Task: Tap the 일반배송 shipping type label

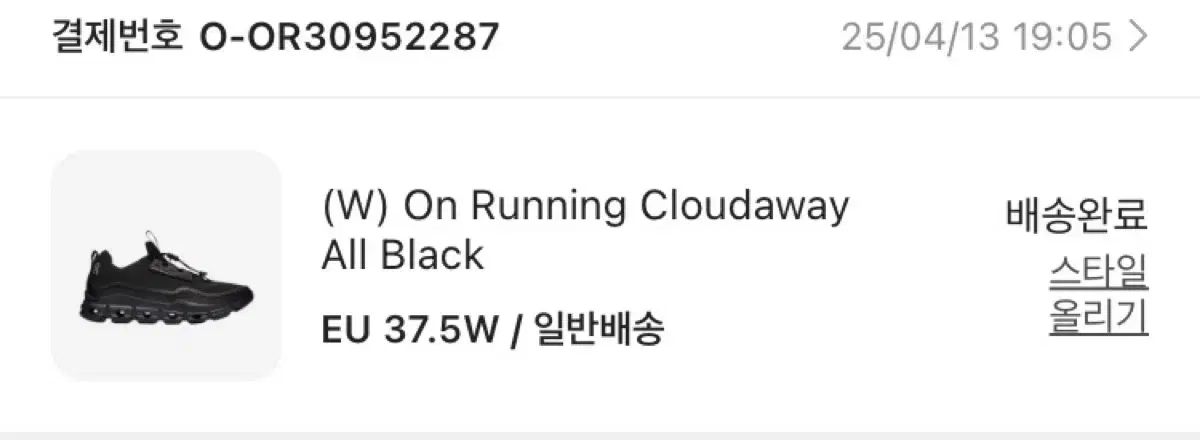Action: pos(600,328)
